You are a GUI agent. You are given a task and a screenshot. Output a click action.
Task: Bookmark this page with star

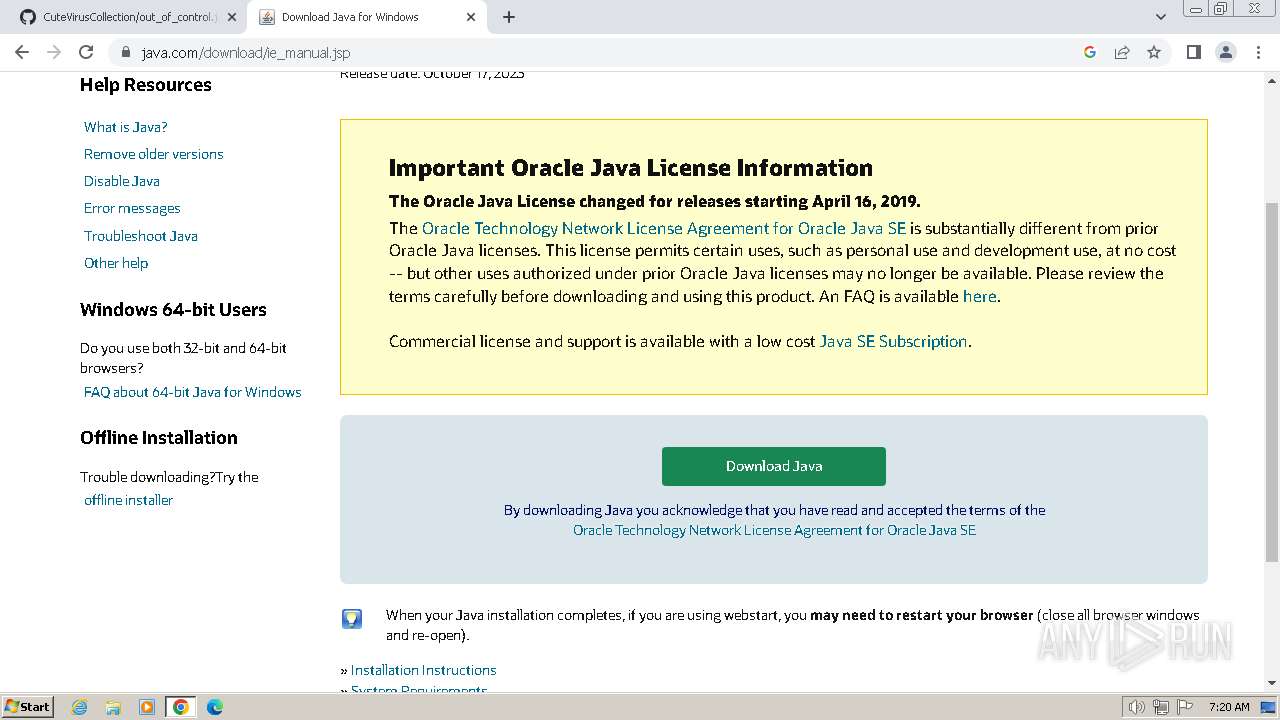[1154, 52]
